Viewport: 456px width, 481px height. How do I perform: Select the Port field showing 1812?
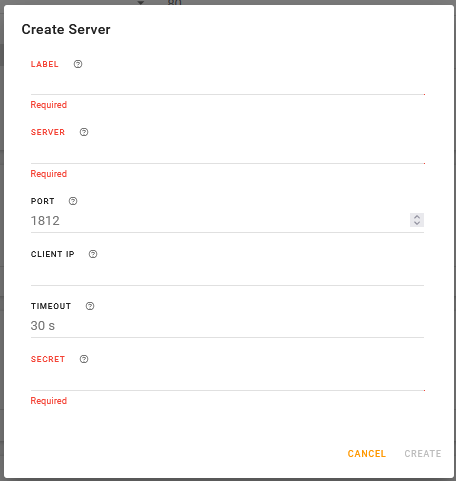220,221
